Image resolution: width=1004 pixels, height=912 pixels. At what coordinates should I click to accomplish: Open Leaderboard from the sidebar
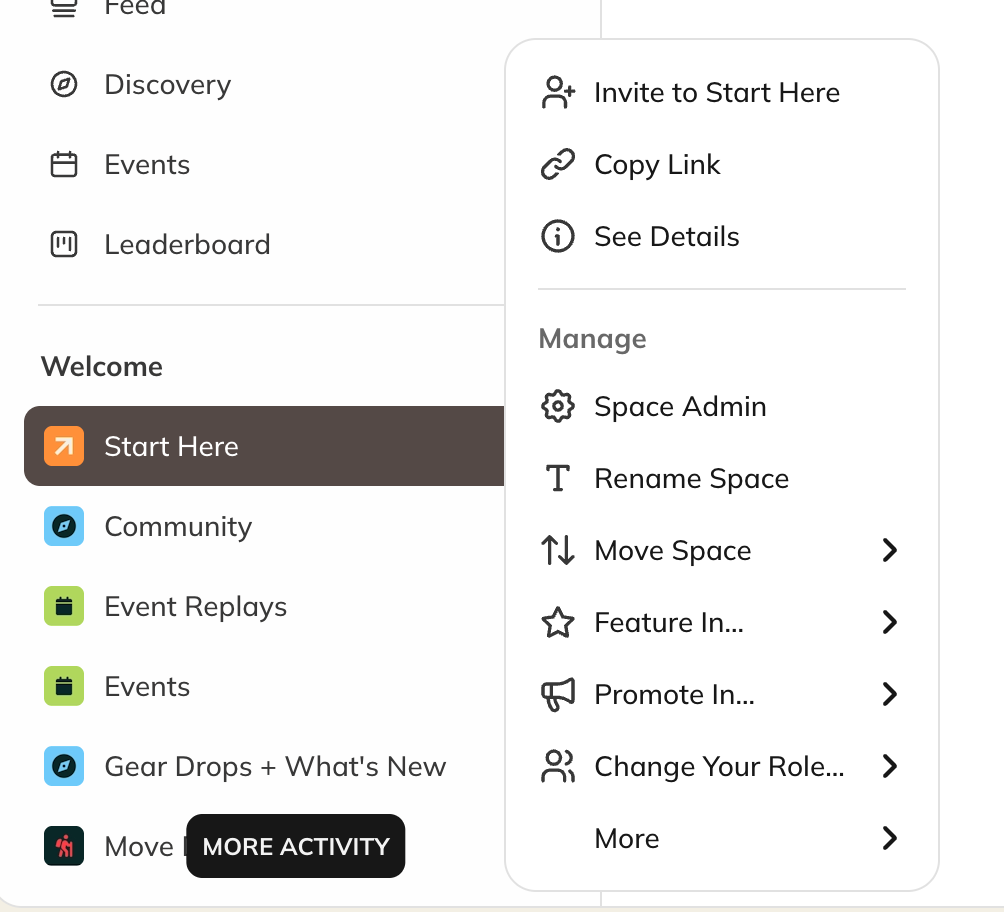coord(264,244)
